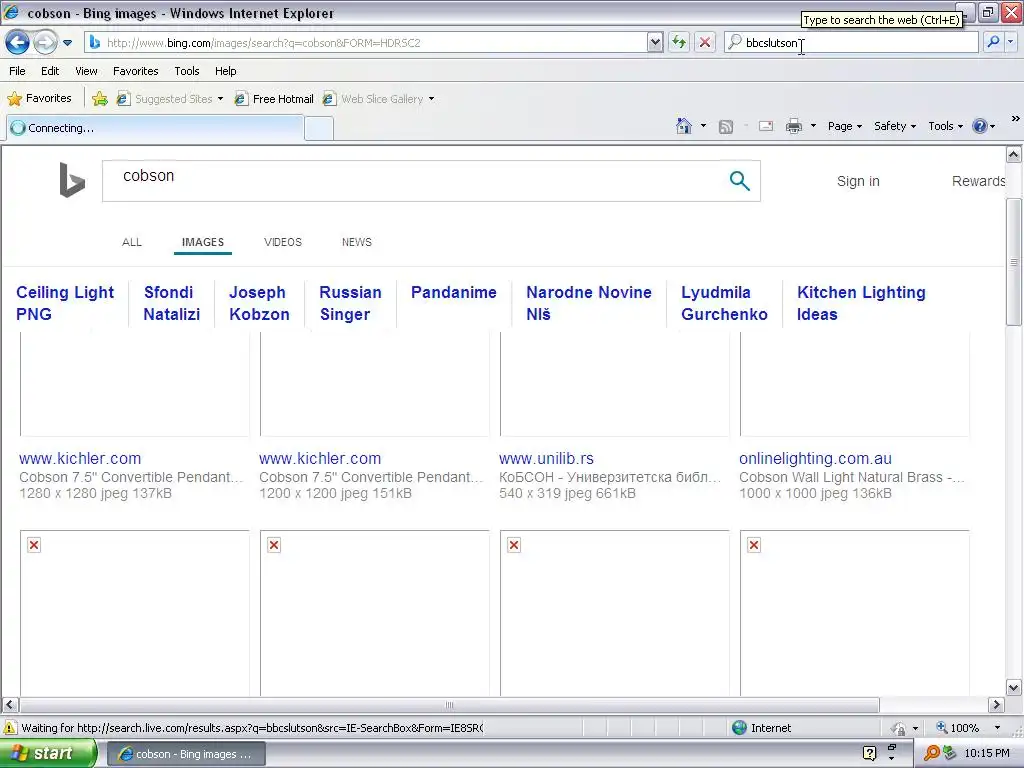
Task: Select the Connecting... browser tab
Action: coord(155,128)
